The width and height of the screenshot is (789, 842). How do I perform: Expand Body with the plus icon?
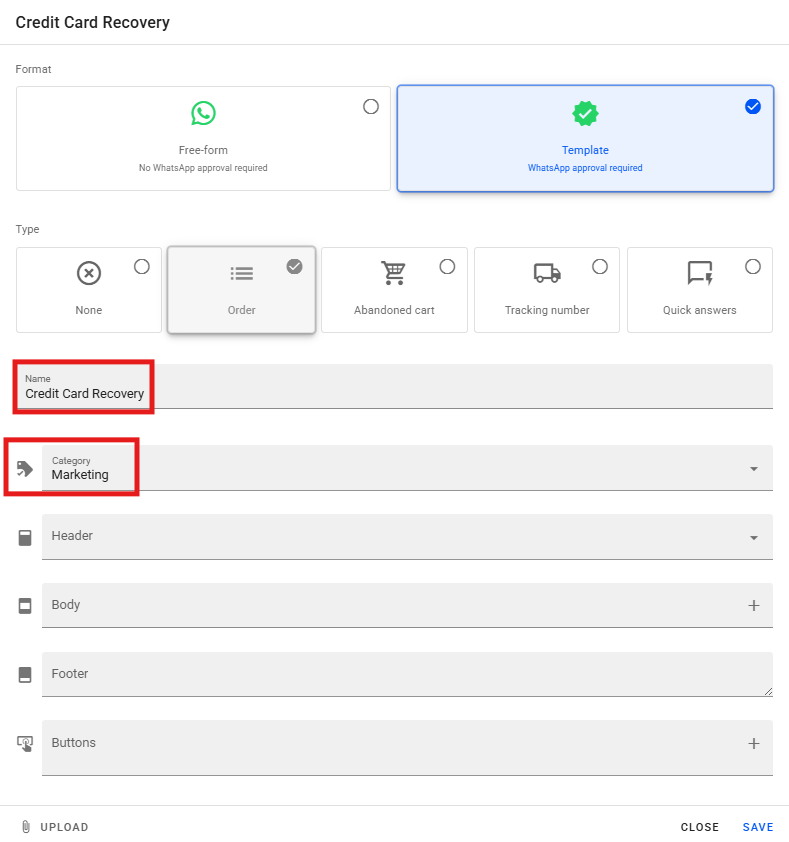[x=753, y=606]
